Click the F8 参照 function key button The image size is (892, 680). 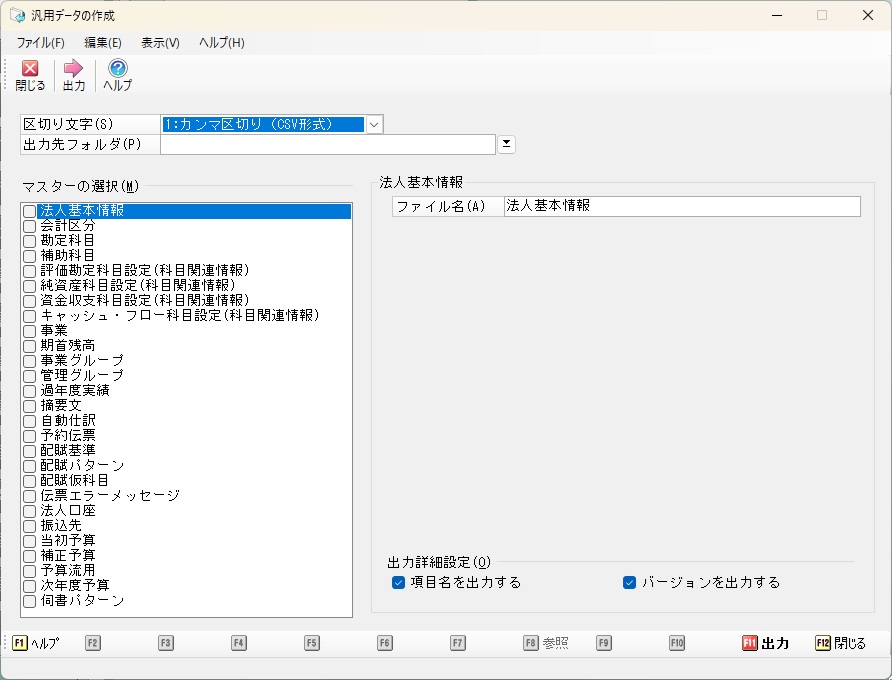[x=546, y=643]
